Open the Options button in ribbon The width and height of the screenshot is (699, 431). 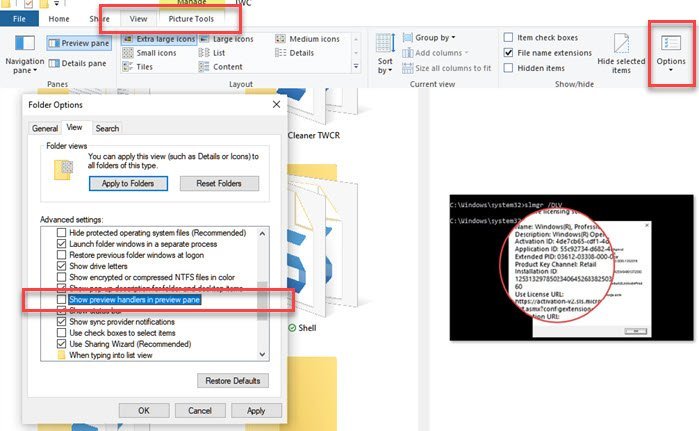click(671, 53)
